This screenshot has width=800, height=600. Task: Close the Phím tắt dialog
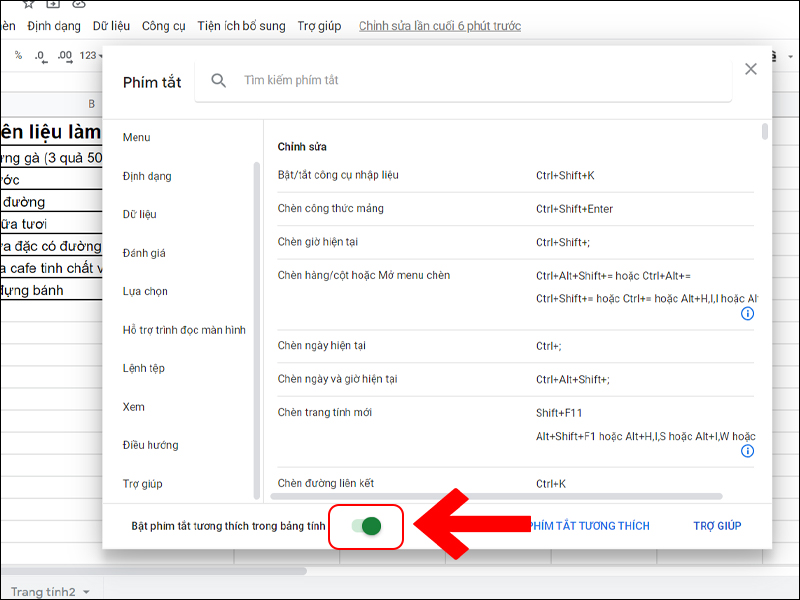point(751,69)
